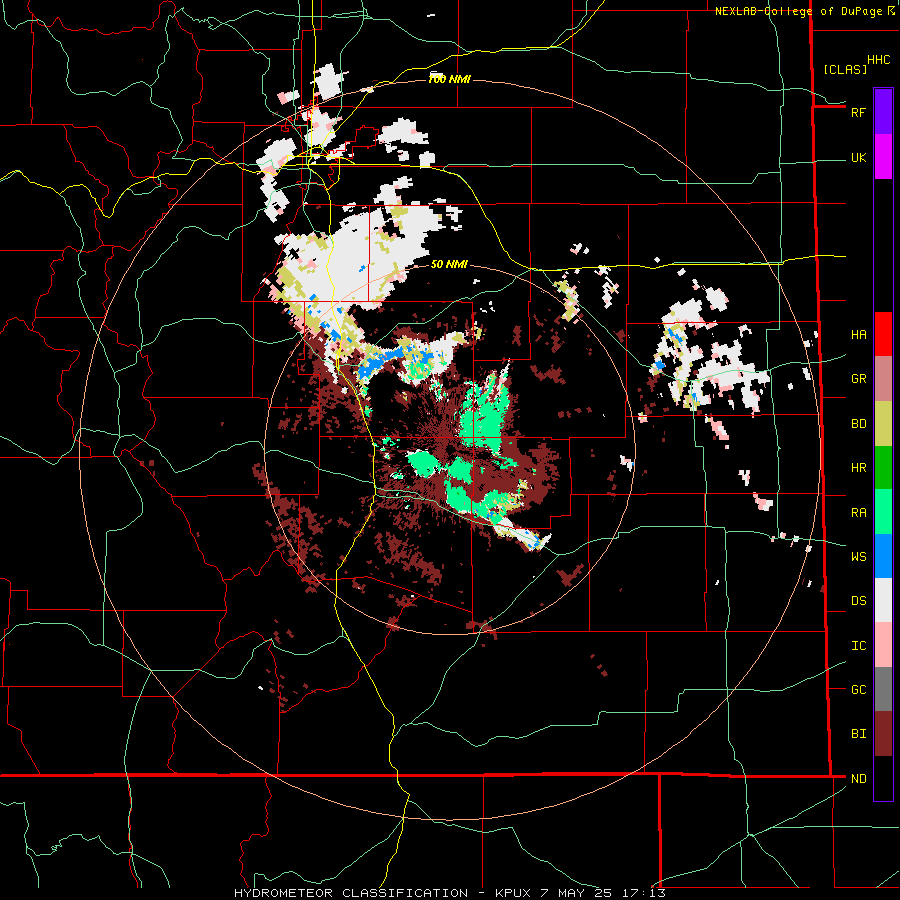
Task: Click the GR graupel legend swatch
Action: click(x=883, y=379)
